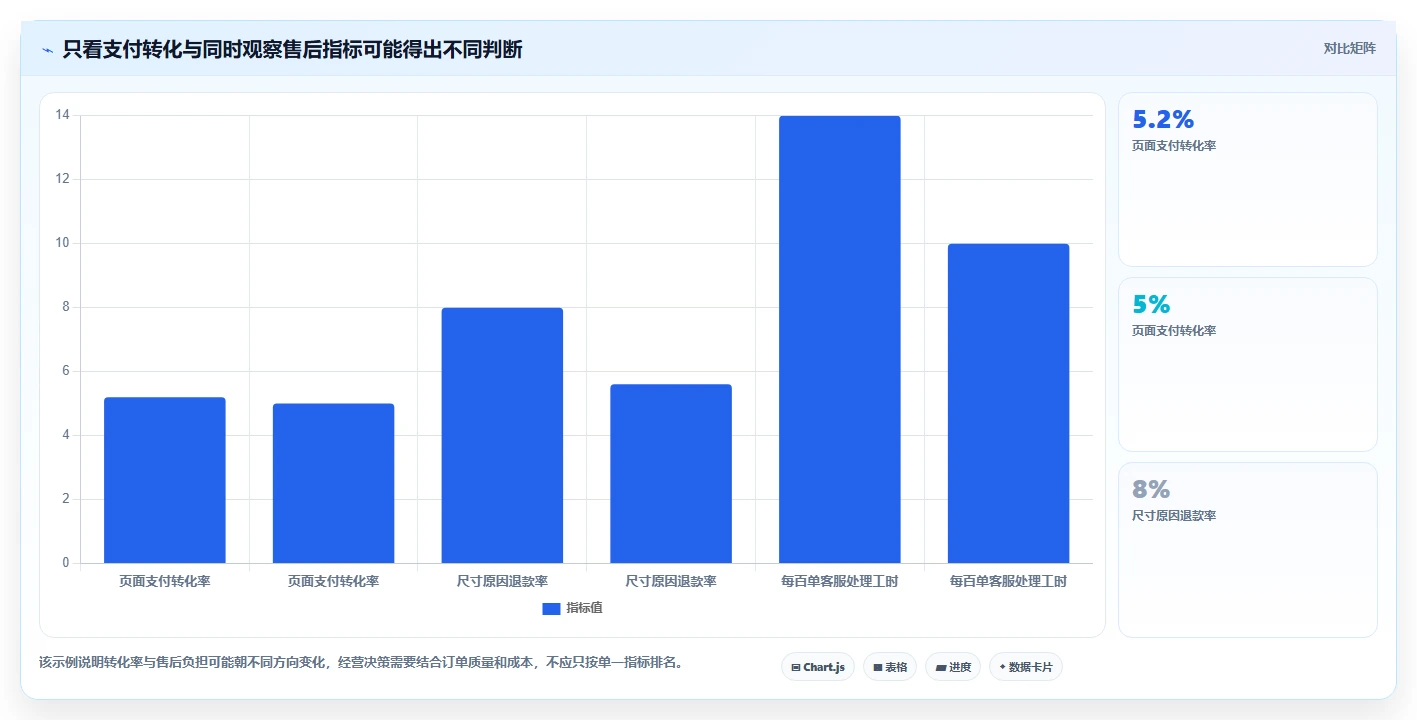
Task: Click the y-axis label 14
Action: [x=62, y=115]
